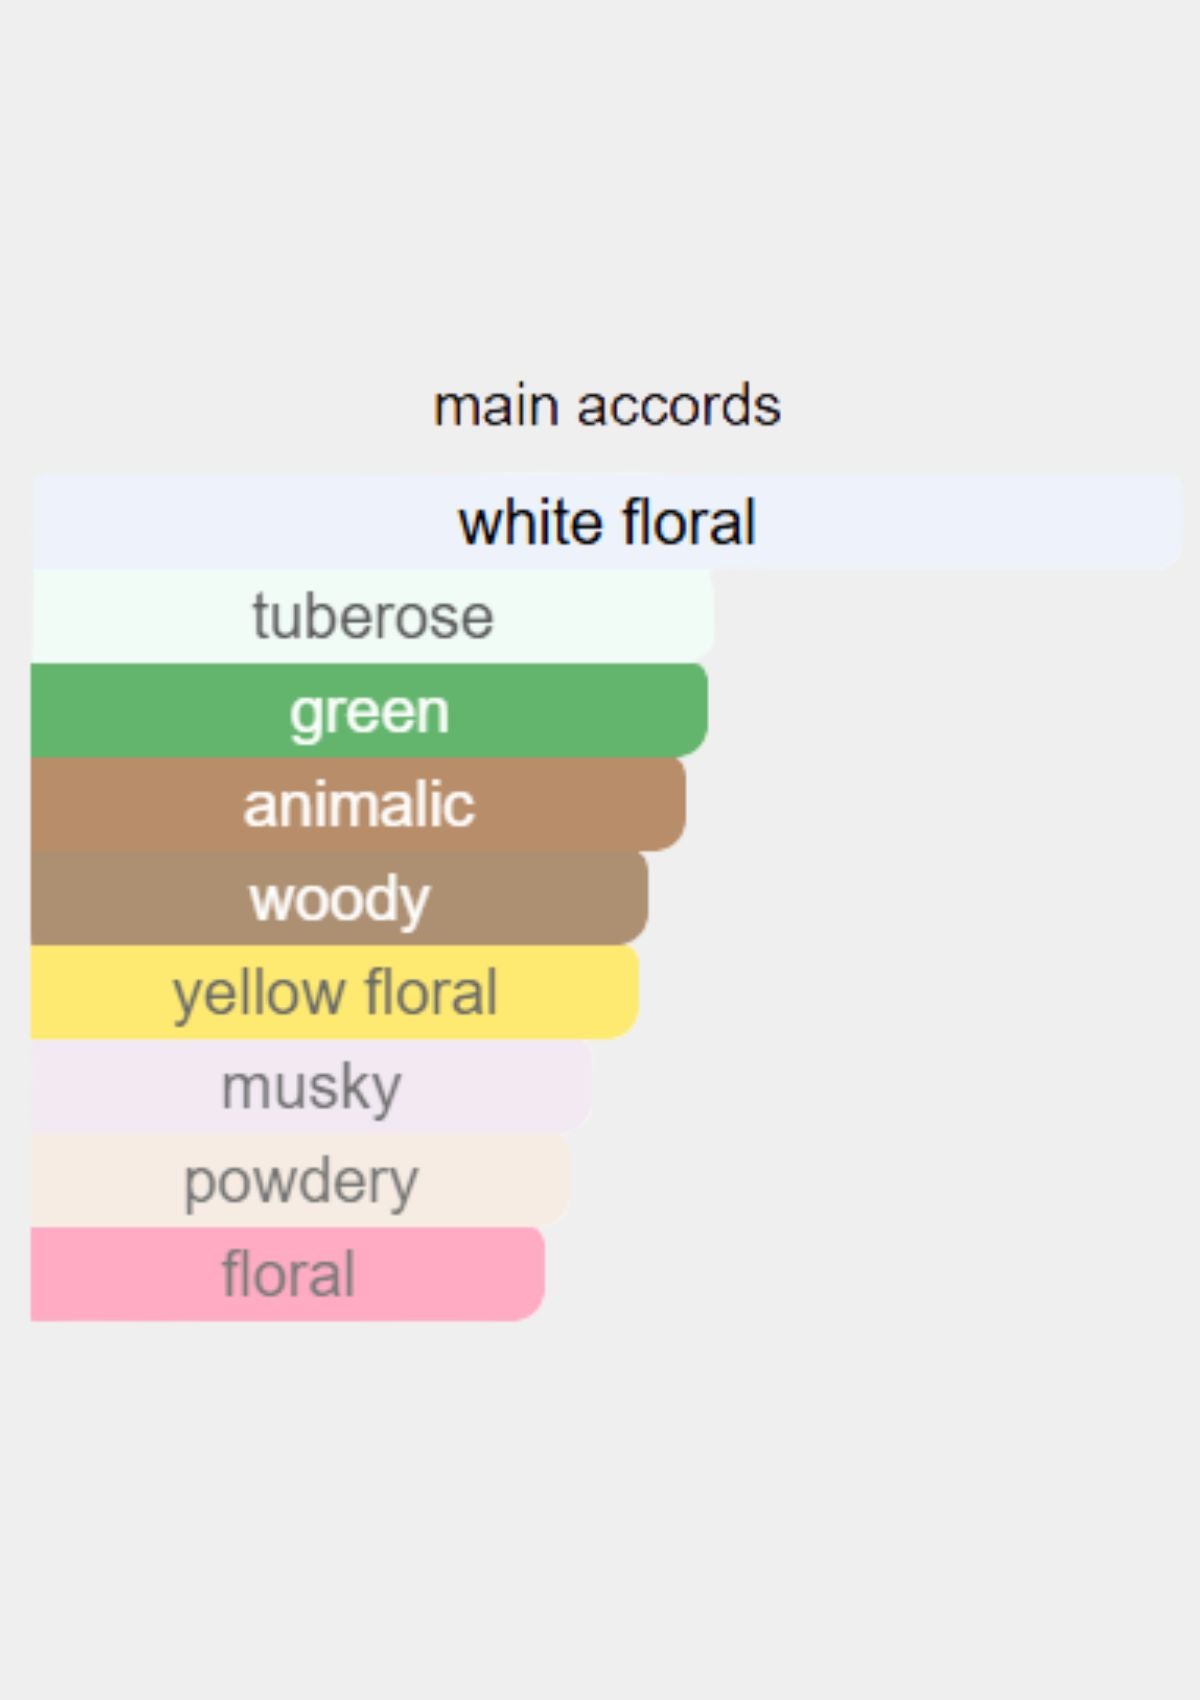Select the pink floral accord bar
The width and height of the screenshot is (1200, 1700).
[288, 1274]
